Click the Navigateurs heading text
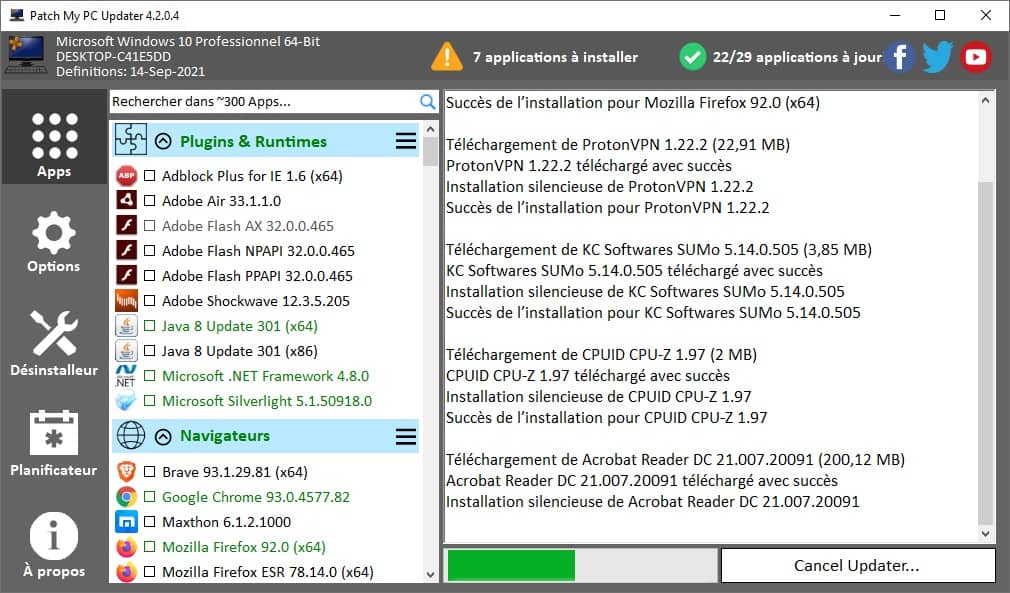 225,436
